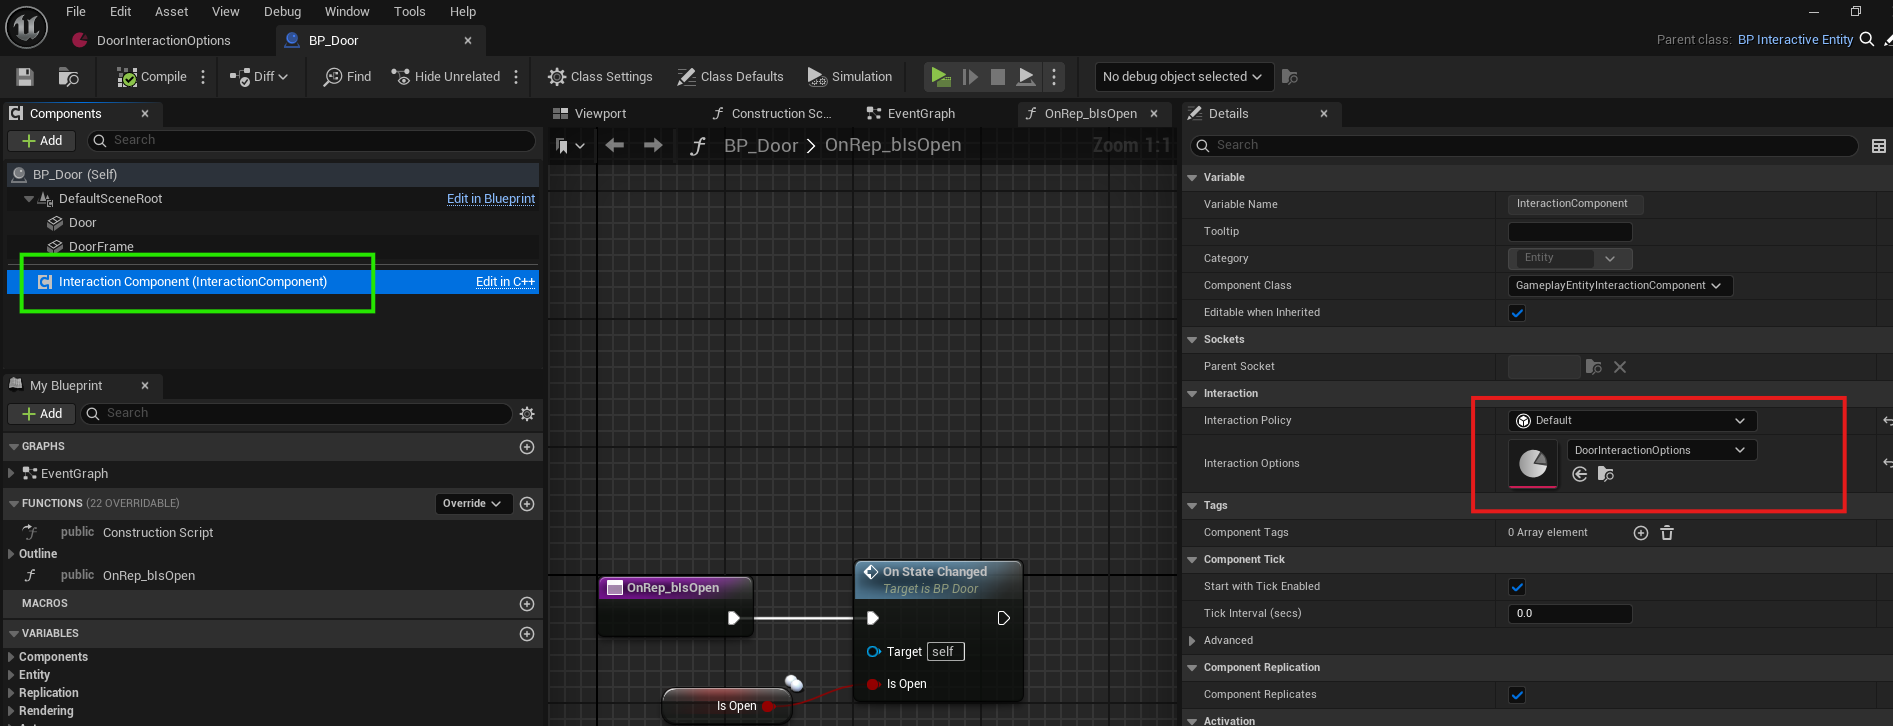The height and width of the screenshot is (726, 1893).
Task: Navigate forward in graph history
Action: coord(653,146)
